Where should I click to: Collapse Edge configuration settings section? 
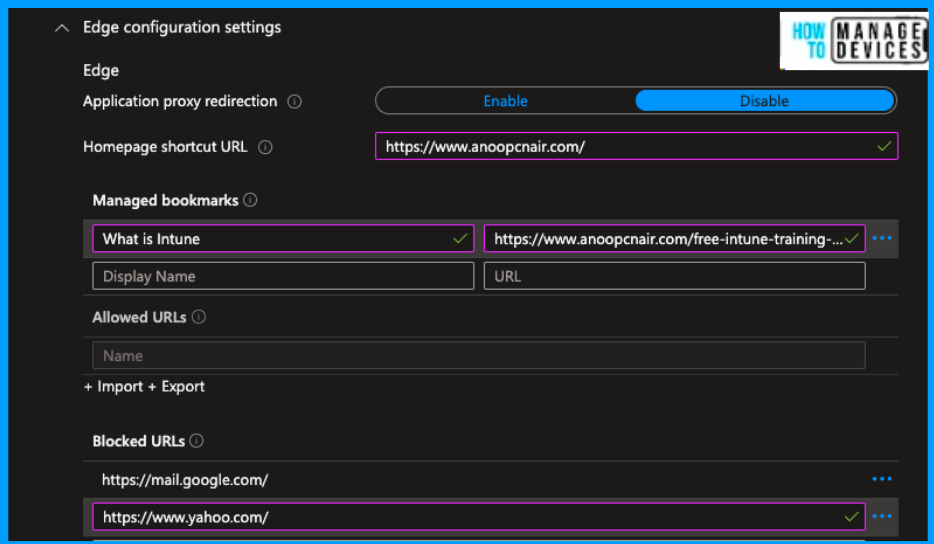pos(62,28)
